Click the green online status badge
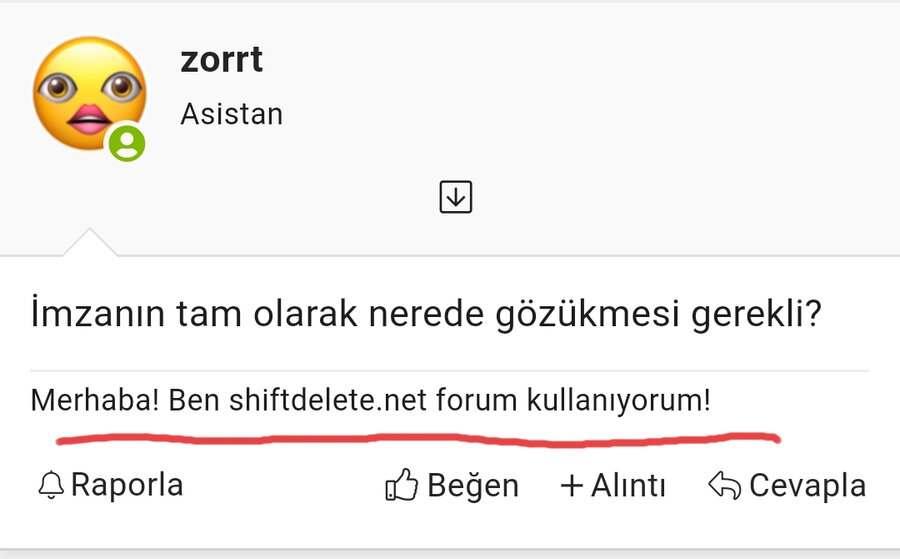Viewport: 900px width, 559px height. pyautogui.click(x=127, y=143)
